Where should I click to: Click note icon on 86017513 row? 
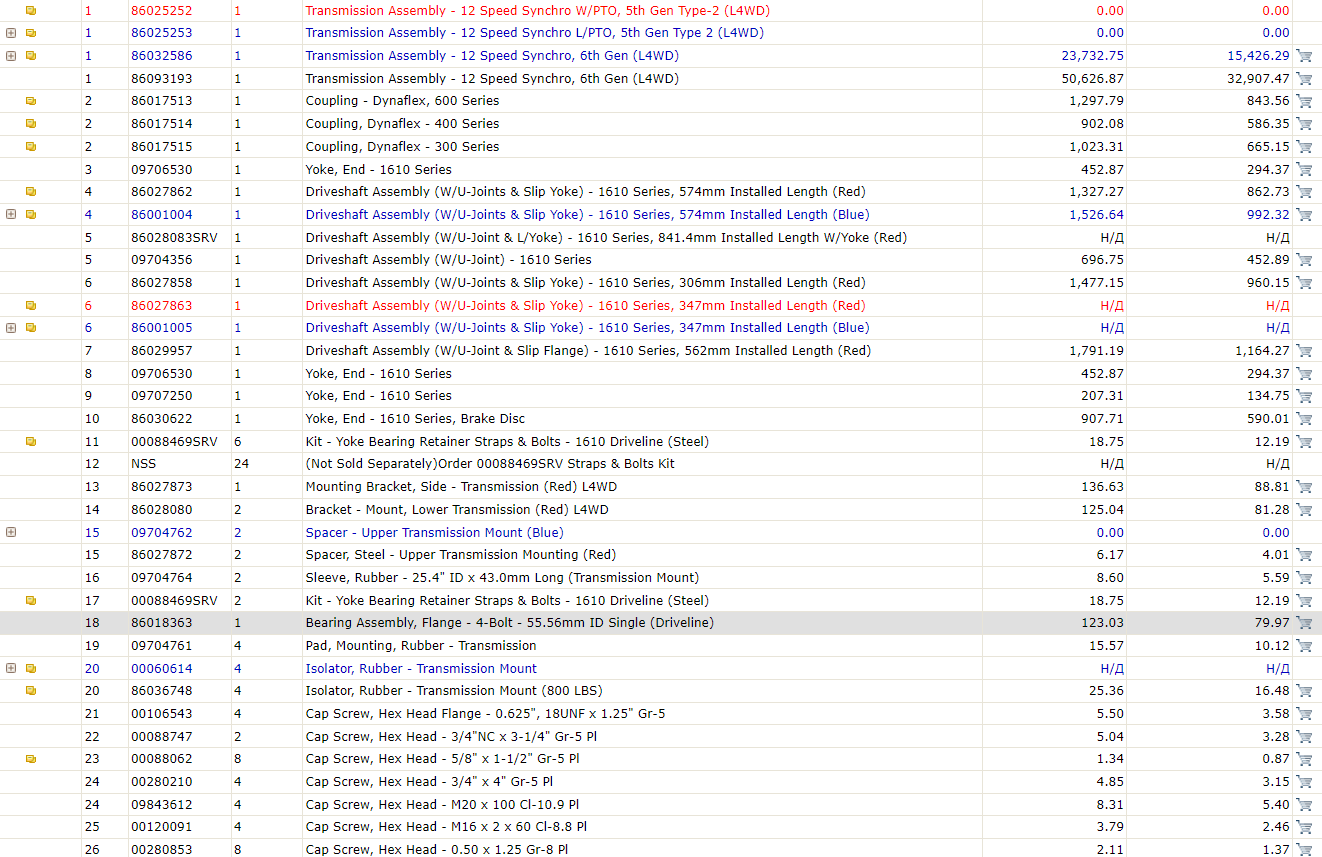tap(31, 101)
